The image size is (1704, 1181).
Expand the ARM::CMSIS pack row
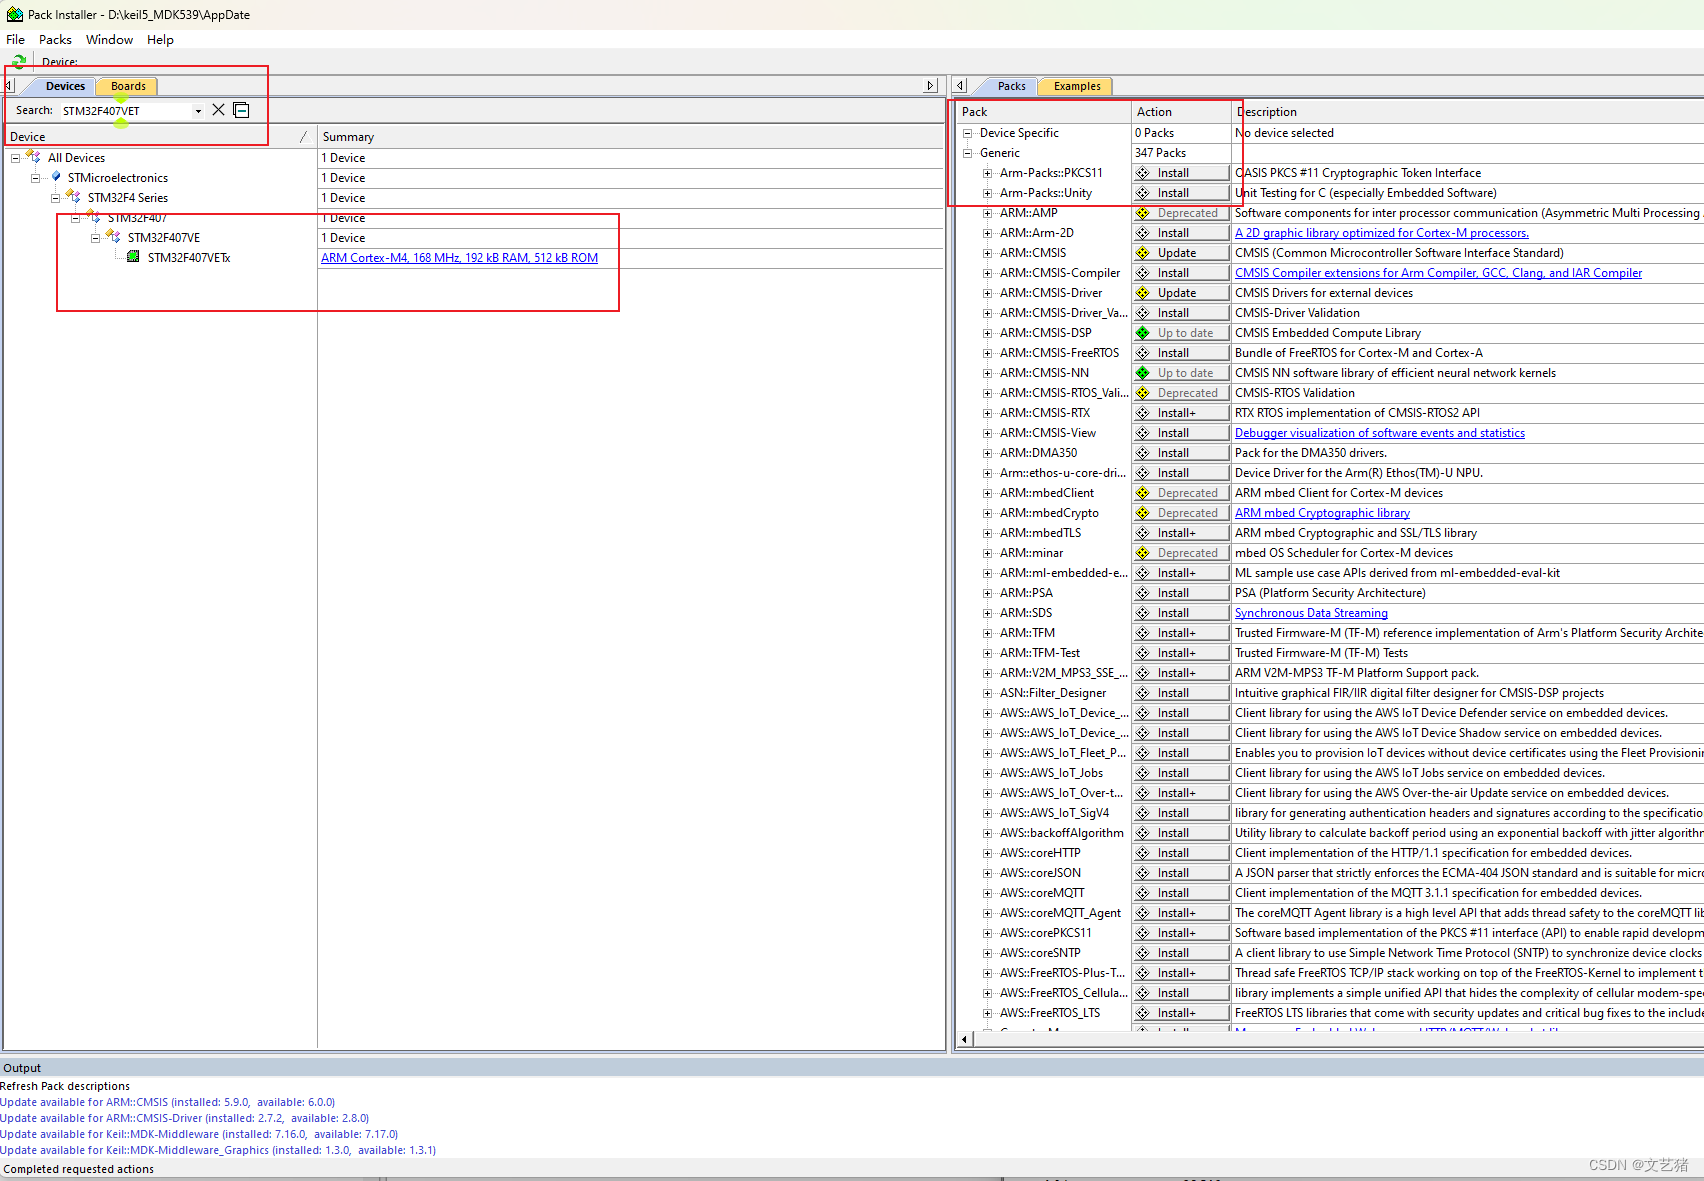coord(987,253)
